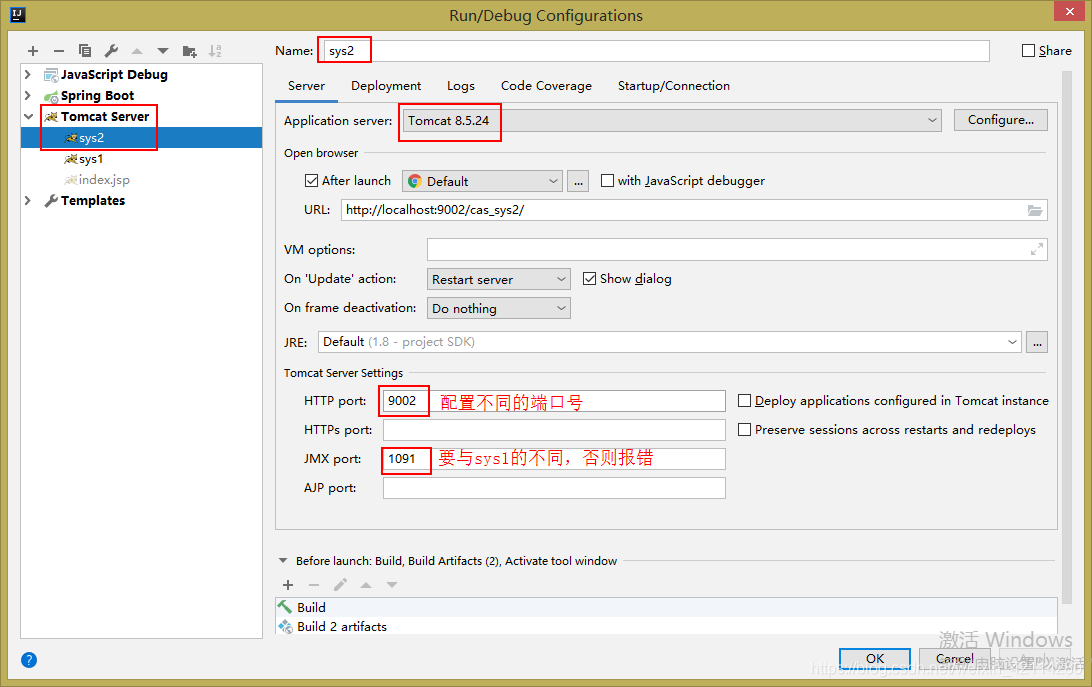Open the help question mark icon

(29, 660)
